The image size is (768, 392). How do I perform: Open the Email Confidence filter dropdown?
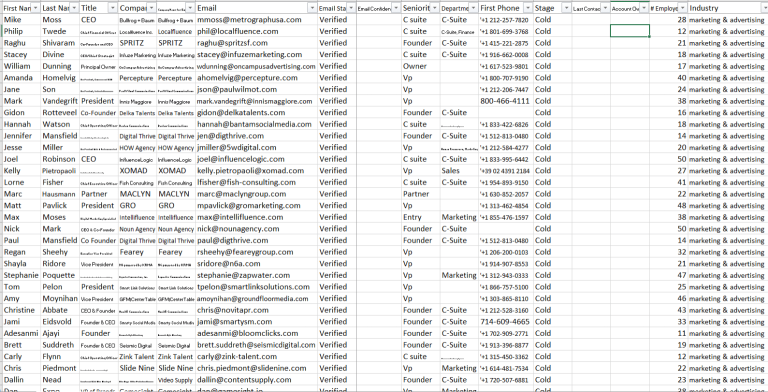tap(396, 8)
